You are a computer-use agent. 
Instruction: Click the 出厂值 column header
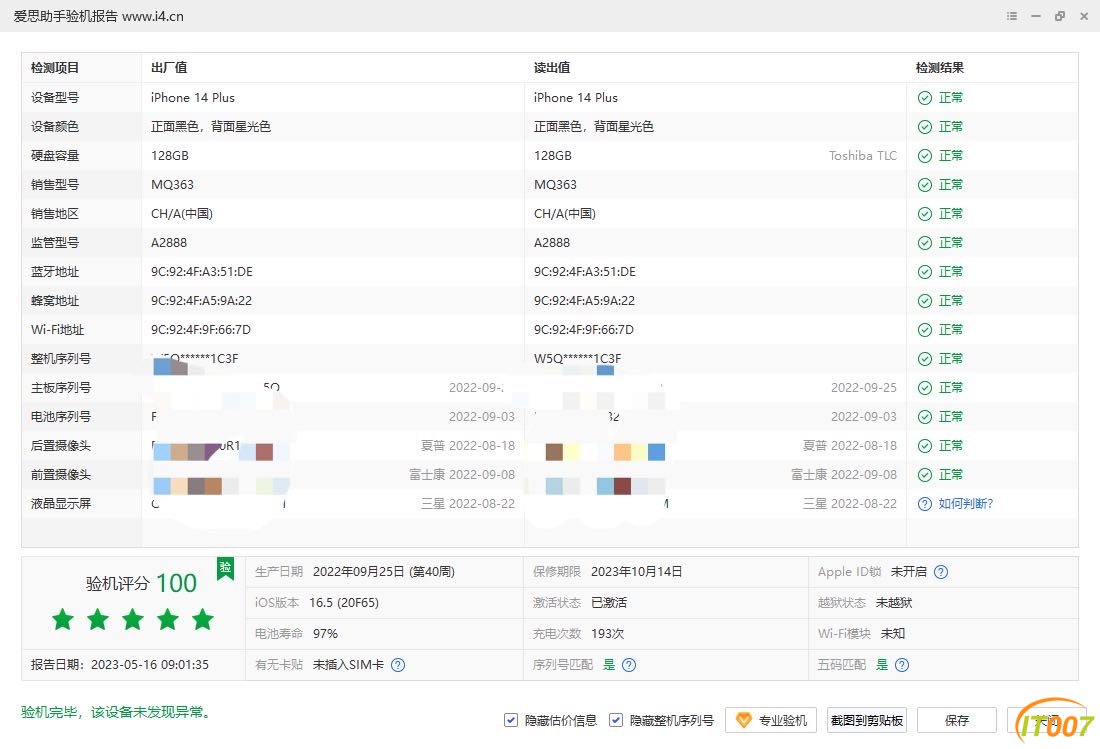point(169,68)
